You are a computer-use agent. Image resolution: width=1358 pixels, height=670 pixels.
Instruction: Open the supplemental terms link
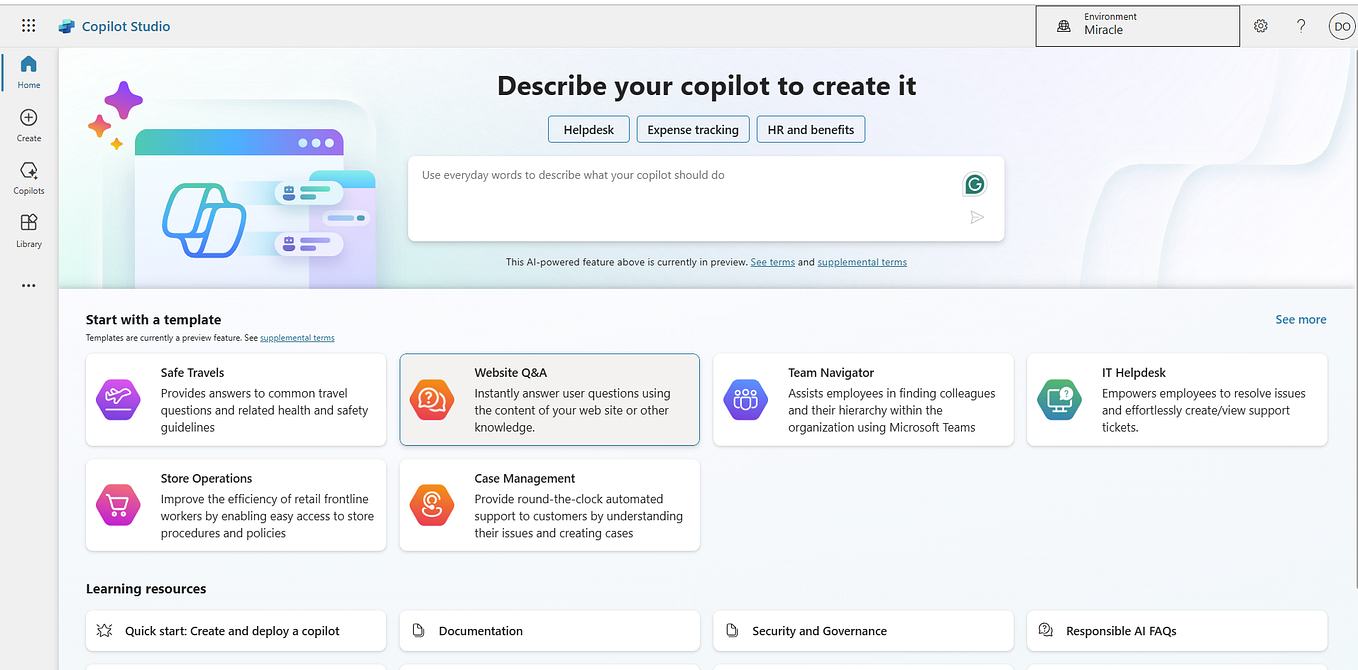(x=862, y=262)
